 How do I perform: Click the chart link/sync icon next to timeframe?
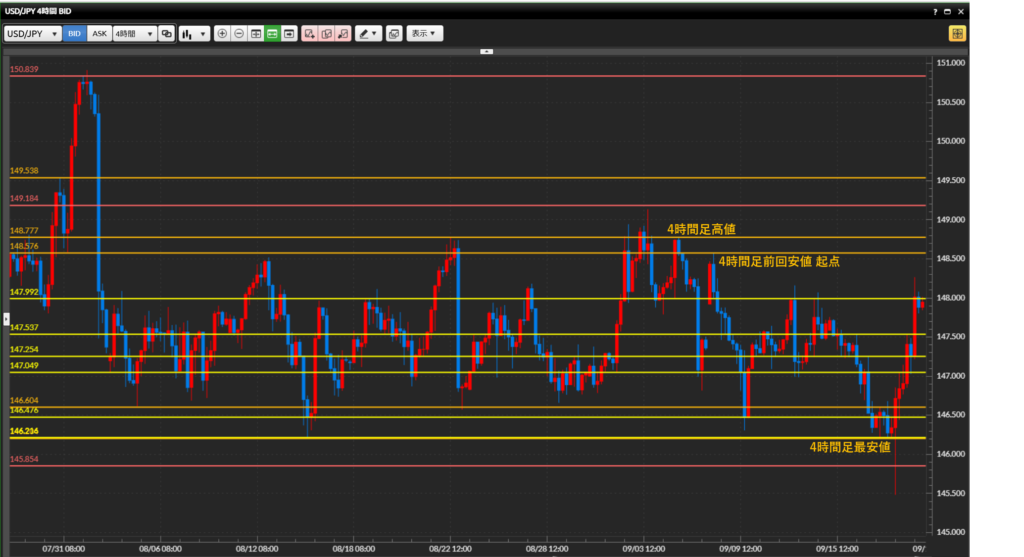[x=166, y=33]
